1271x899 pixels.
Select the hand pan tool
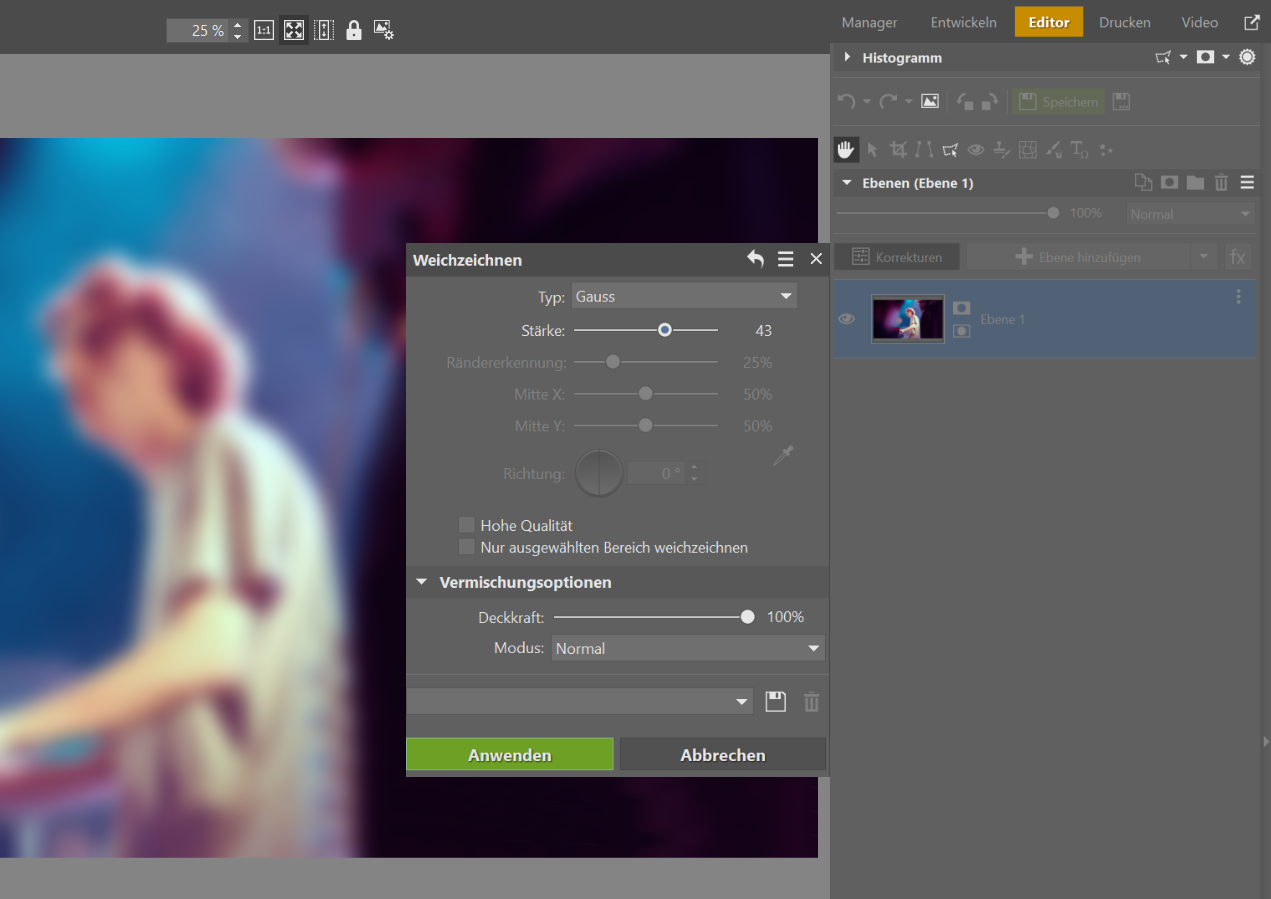pos(846,150)
